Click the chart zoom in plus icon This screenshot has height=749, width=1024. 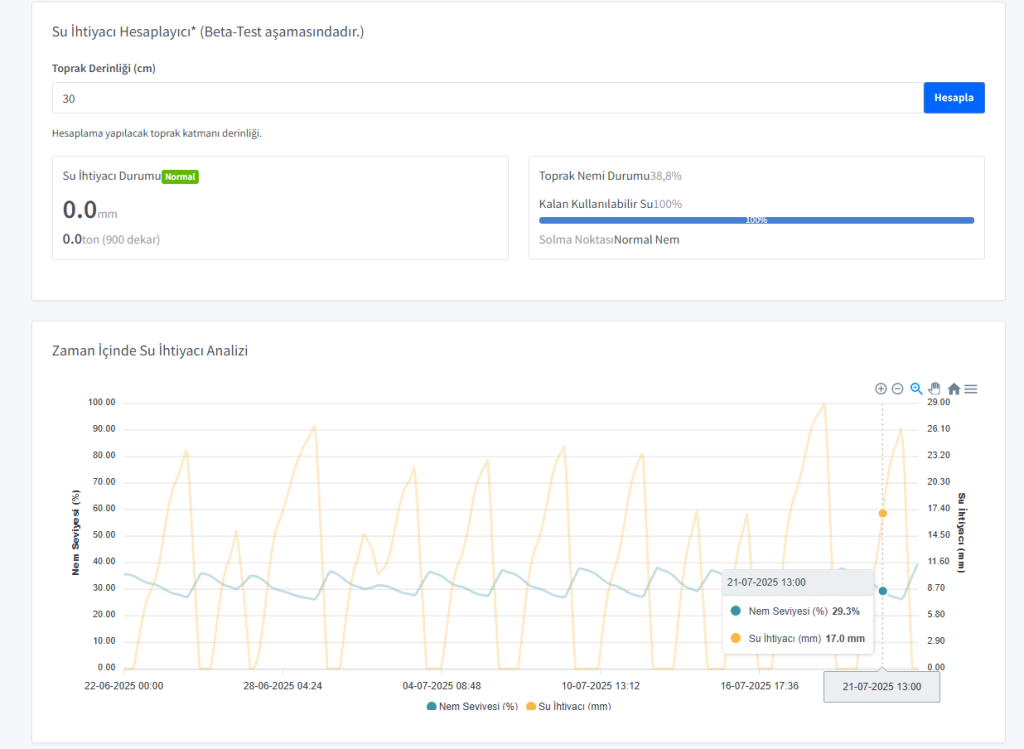click(x=881, y=389)
